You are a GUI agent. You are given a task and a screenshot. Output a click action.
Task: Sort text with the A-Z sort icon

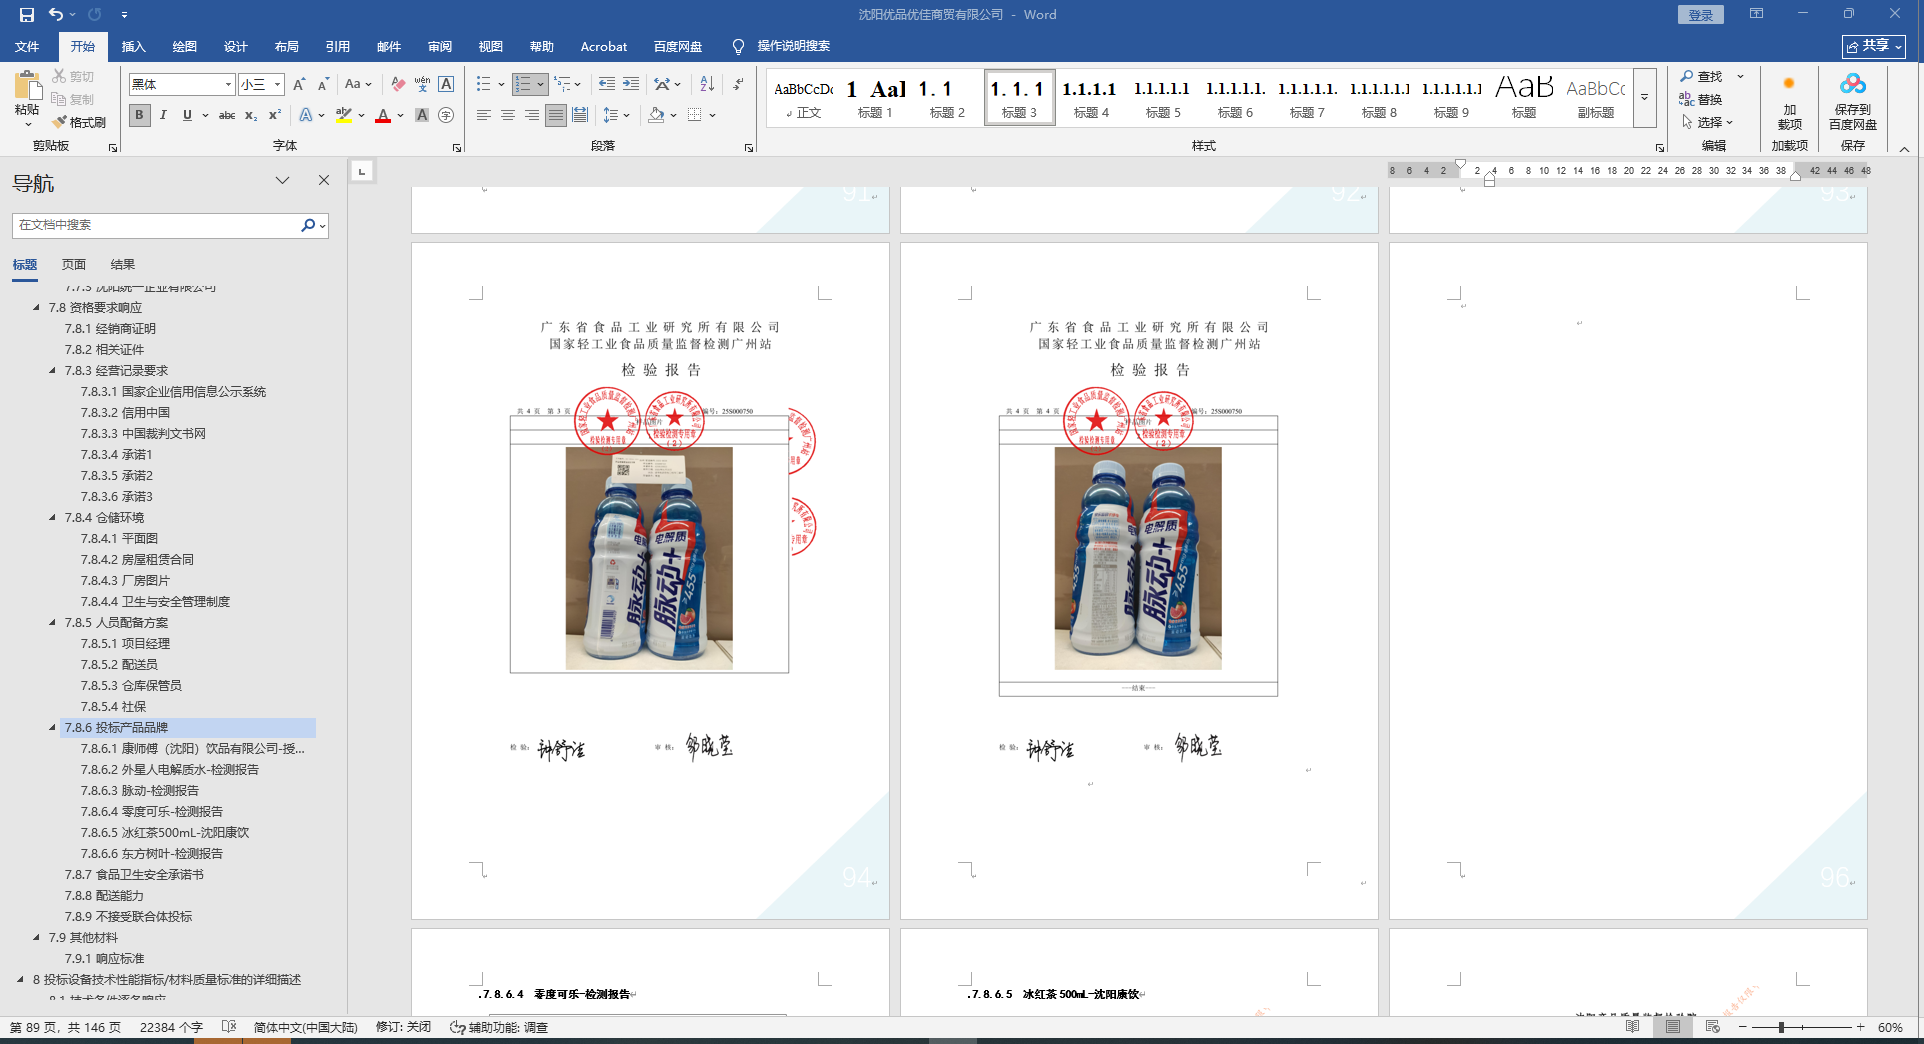(707, 85)
